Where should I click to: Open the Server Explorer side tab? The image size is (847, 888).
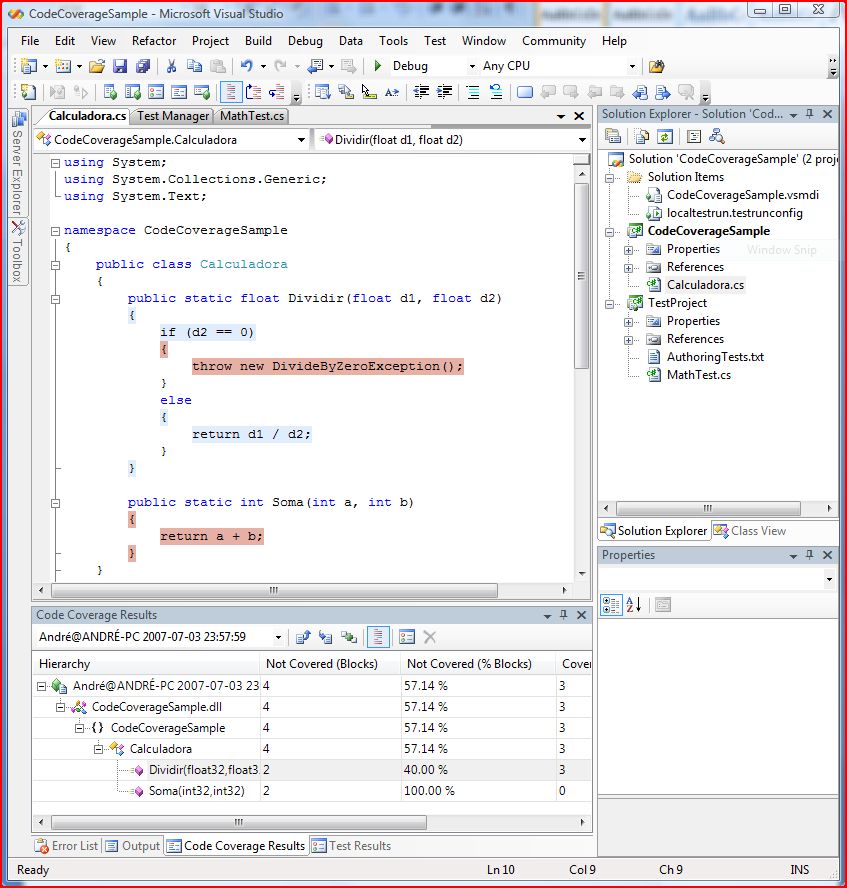[x=18, y=164]
